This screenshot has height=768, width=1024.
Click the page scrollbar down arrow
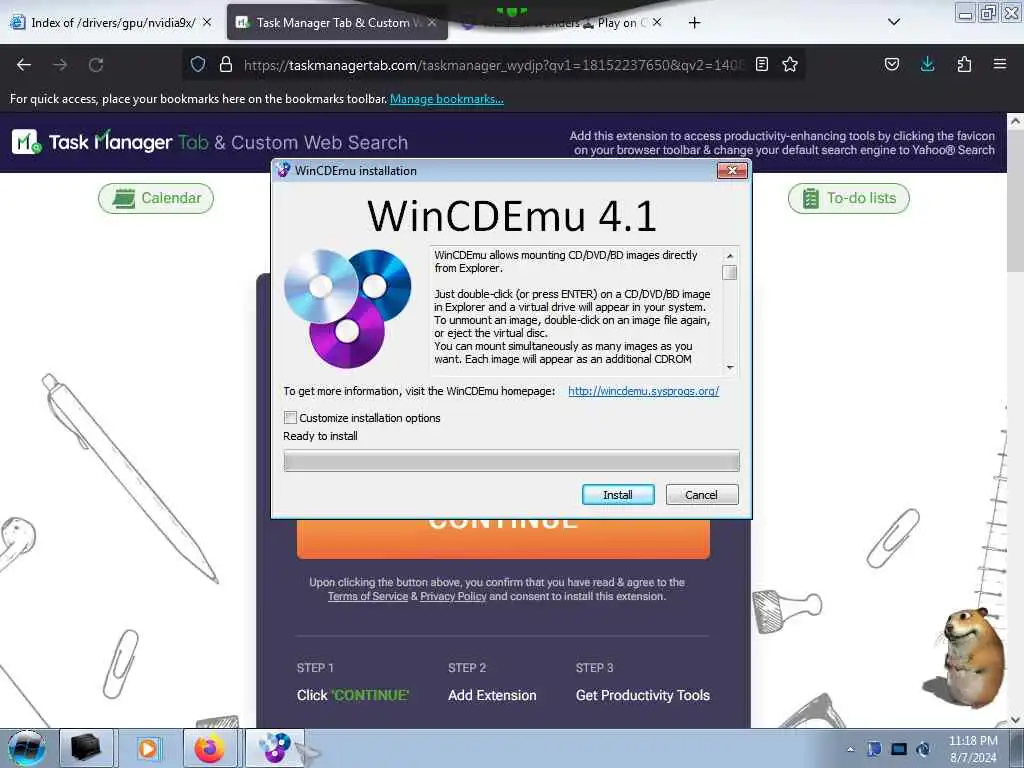[x=1015, y=720]
